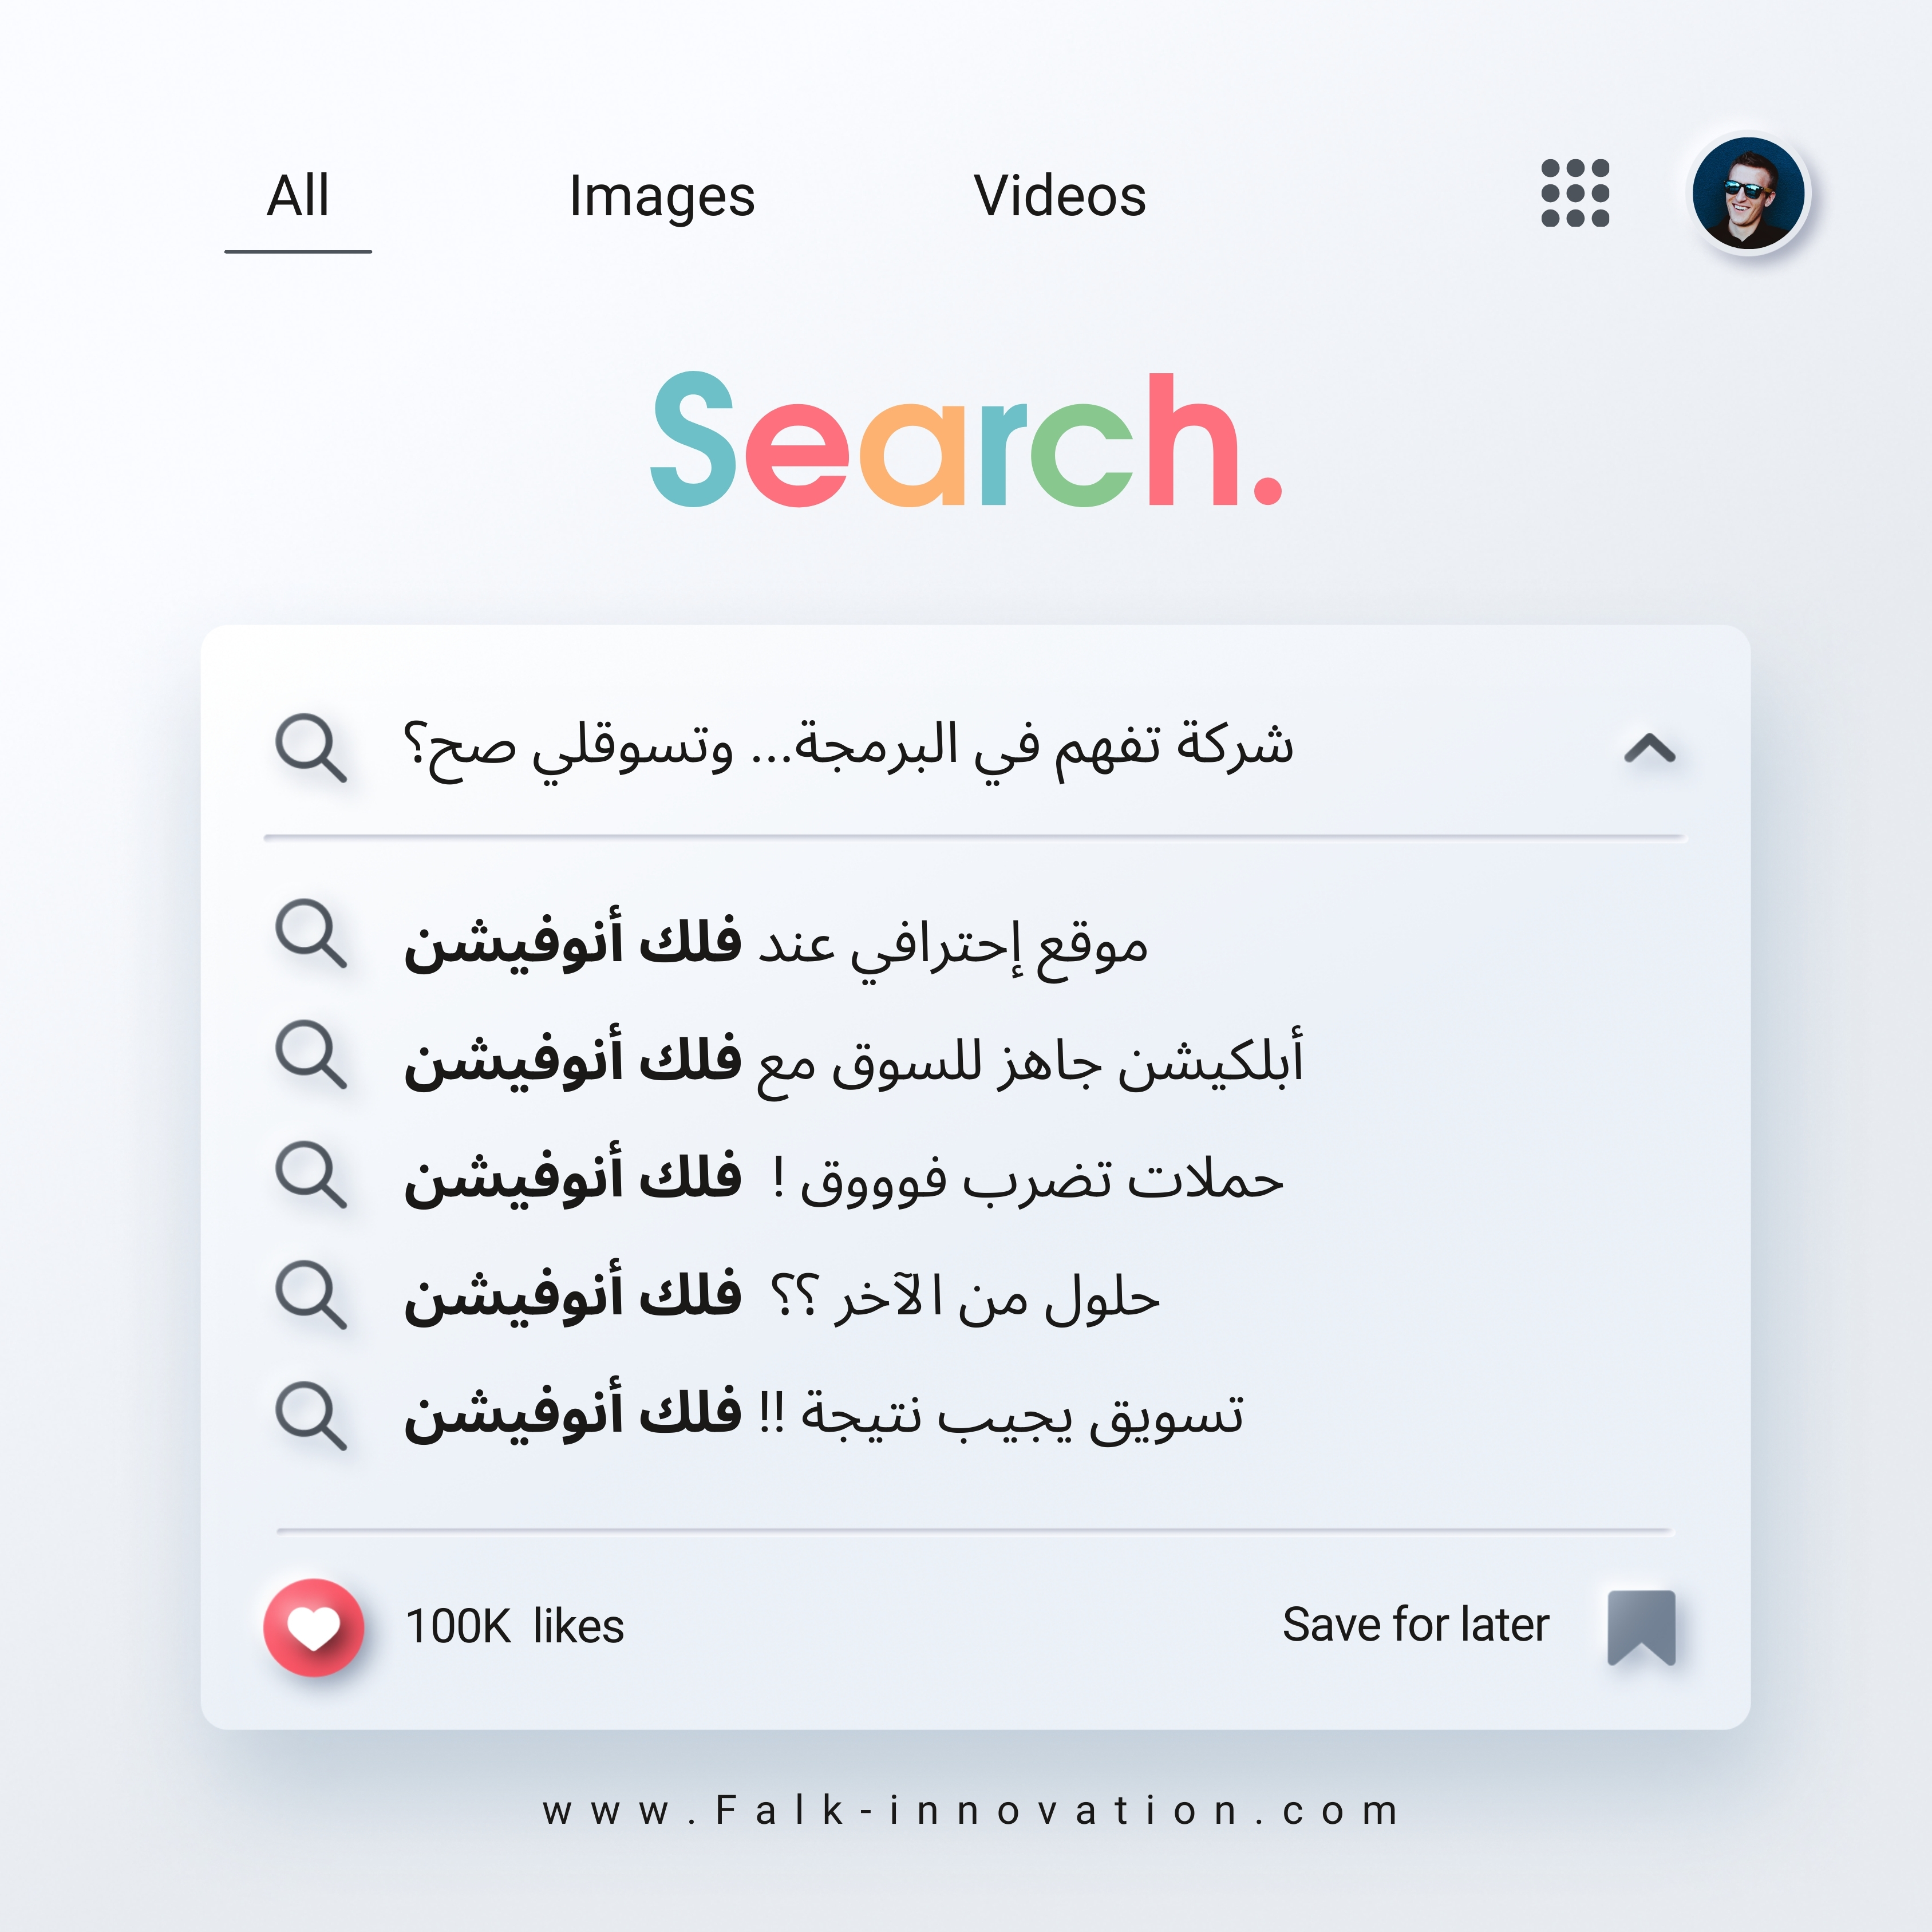The height and width of the screenshot is (1932, 1932).
Task: Click magnifier icon beside موقع إحترافي suggestion
Action: (310, 933)
